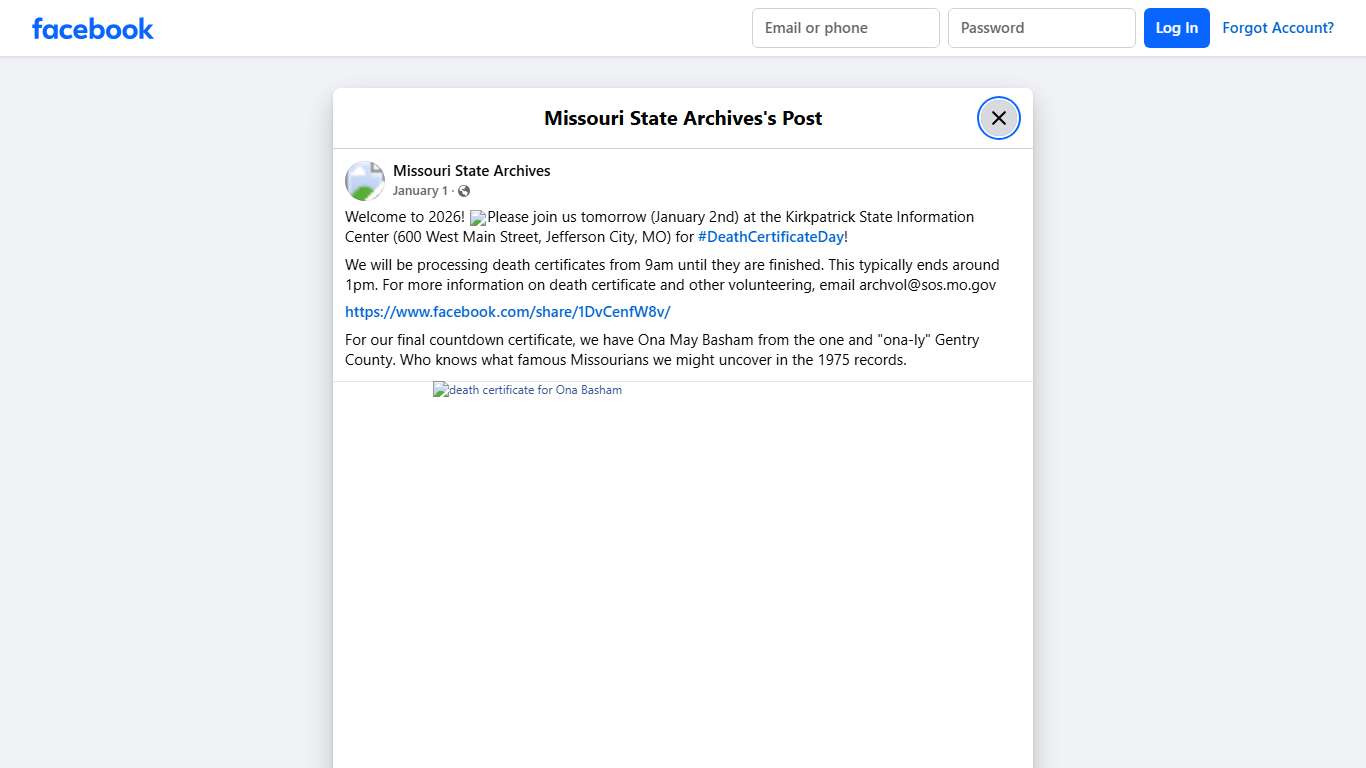
Task: Click the Facebook logo
Action: [93, 28]
